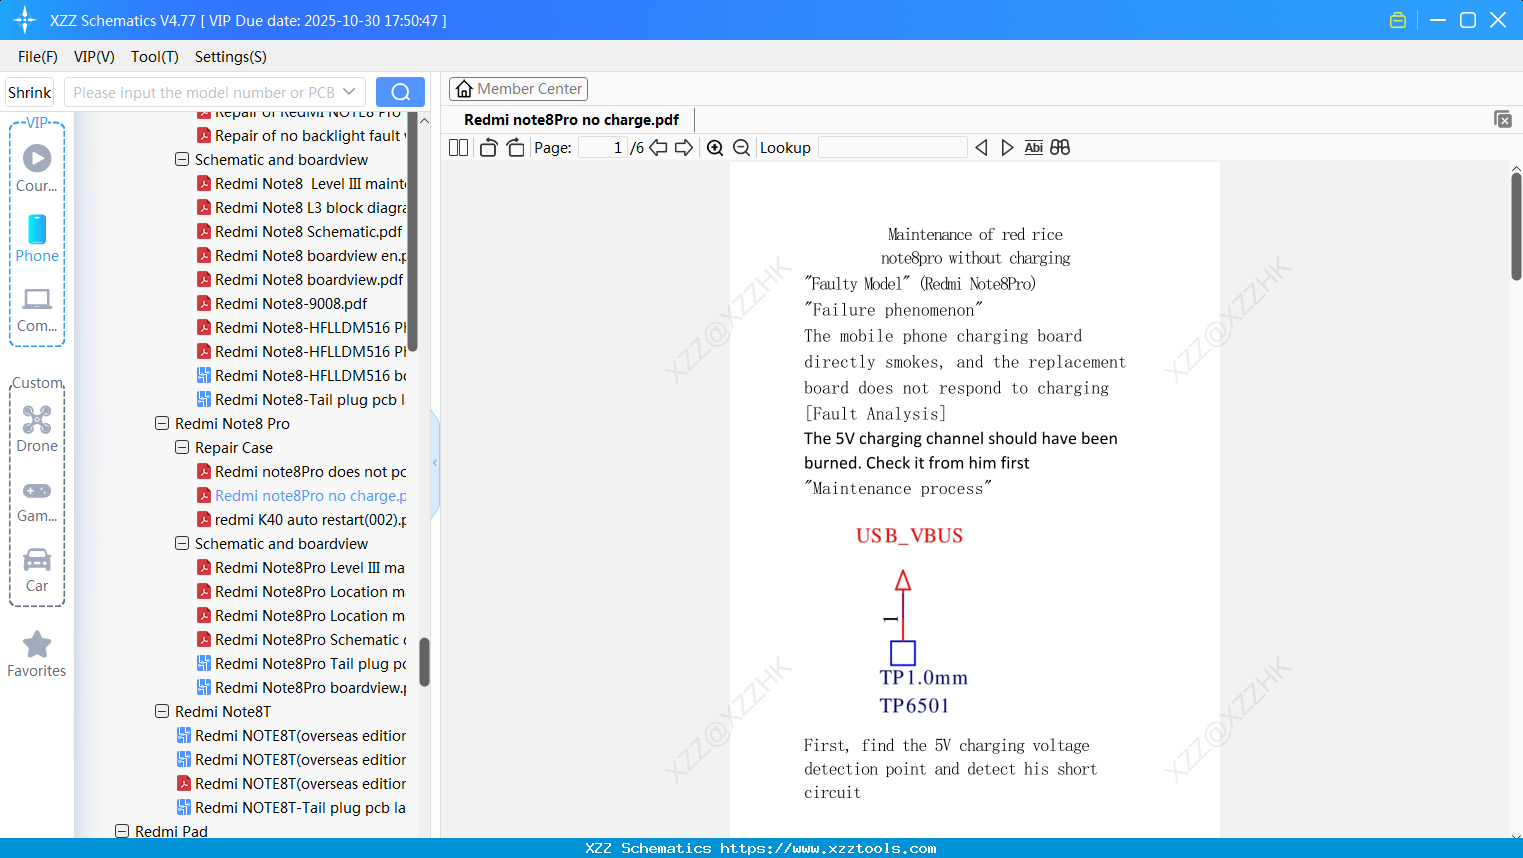Open the Car category
This screenshot has height=858, width=1523.
[x=37, y=570]
